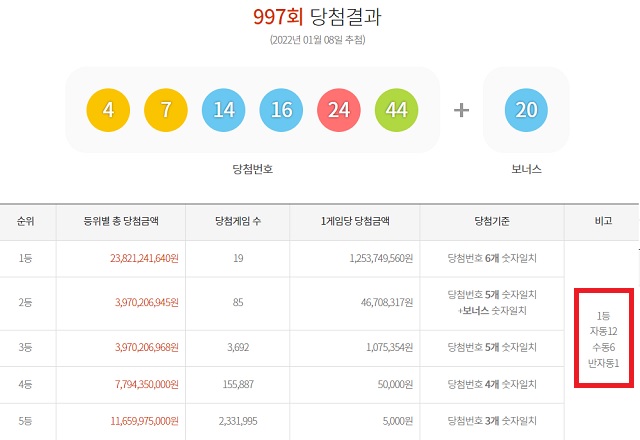640x440 pixels.
Task: Select the 1등 rank cell
Action: click(x=25, y=258)
